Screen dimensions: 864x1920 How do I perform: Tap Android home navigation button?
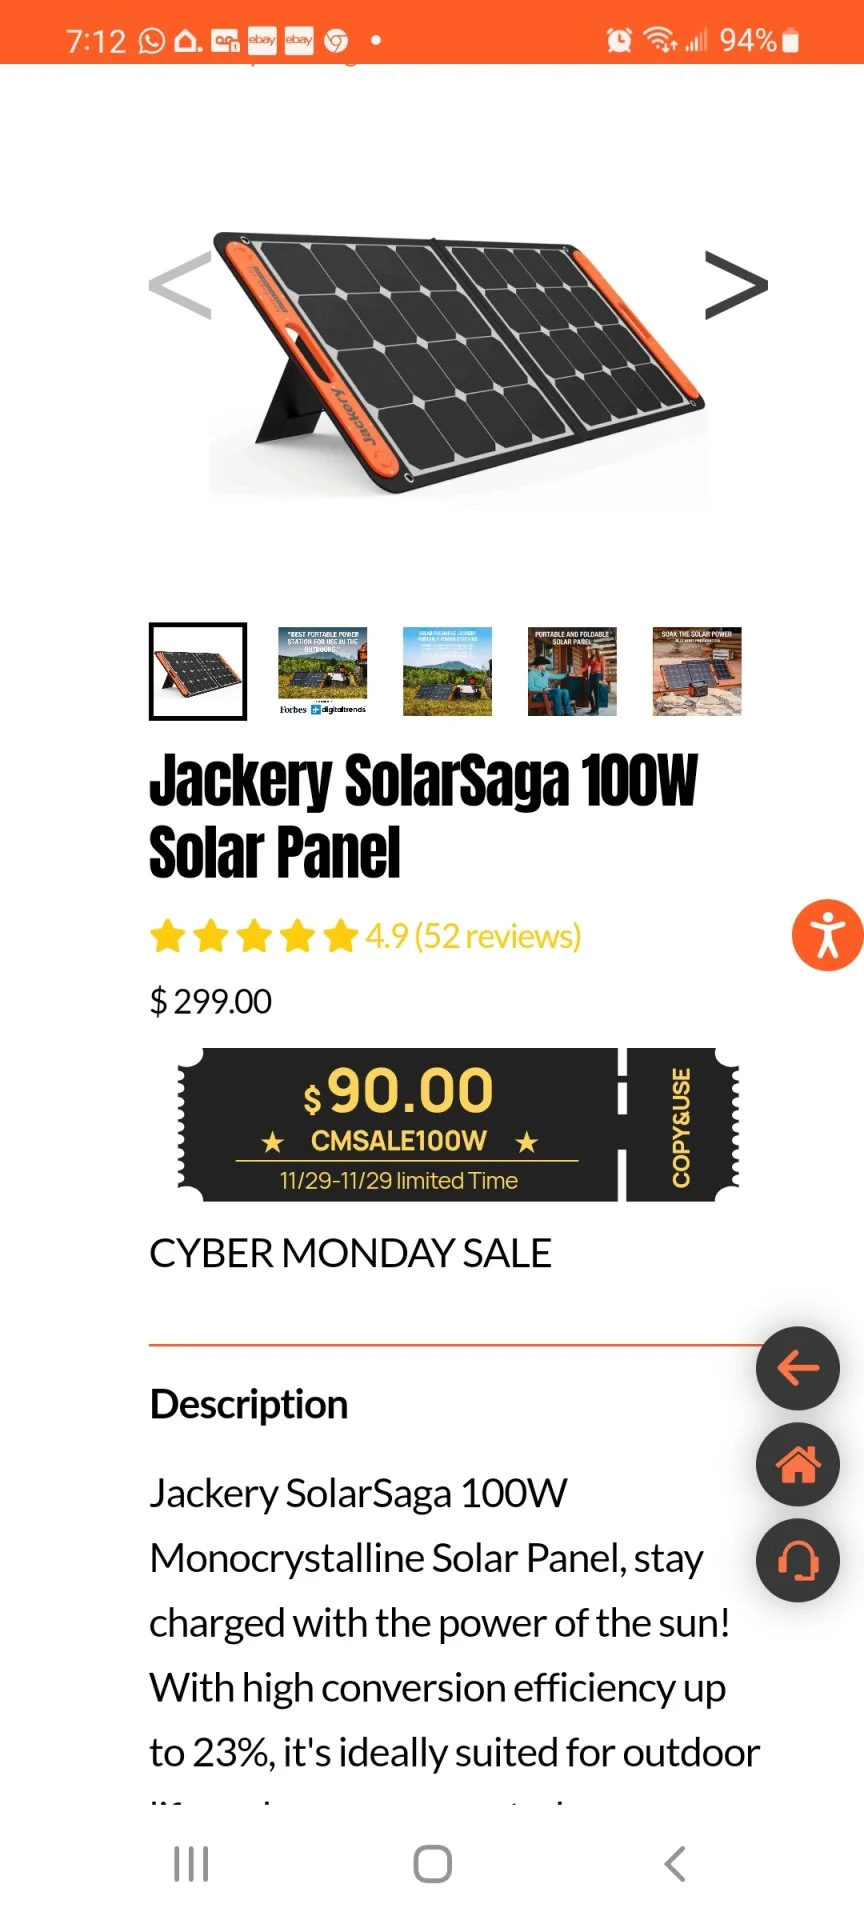[x=432, y=1864]
